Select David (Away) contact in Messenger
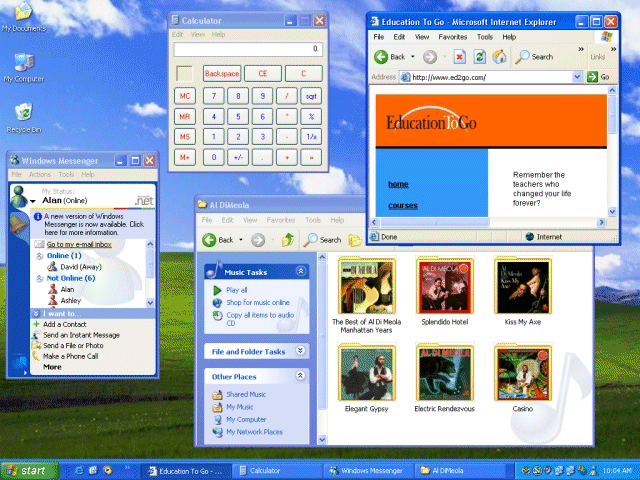This screenshot has height=480, width=640. (81, 267)
